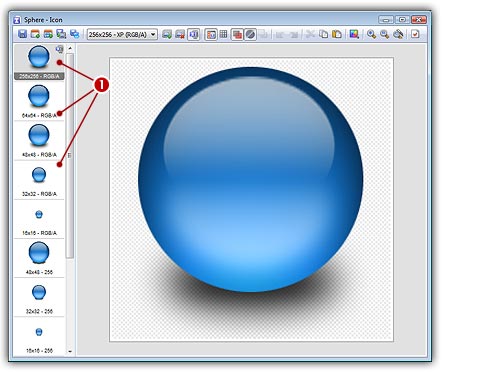The image size is (500, 372).
Task: Toggle the image preview mode button
Action: click(211, 34)
